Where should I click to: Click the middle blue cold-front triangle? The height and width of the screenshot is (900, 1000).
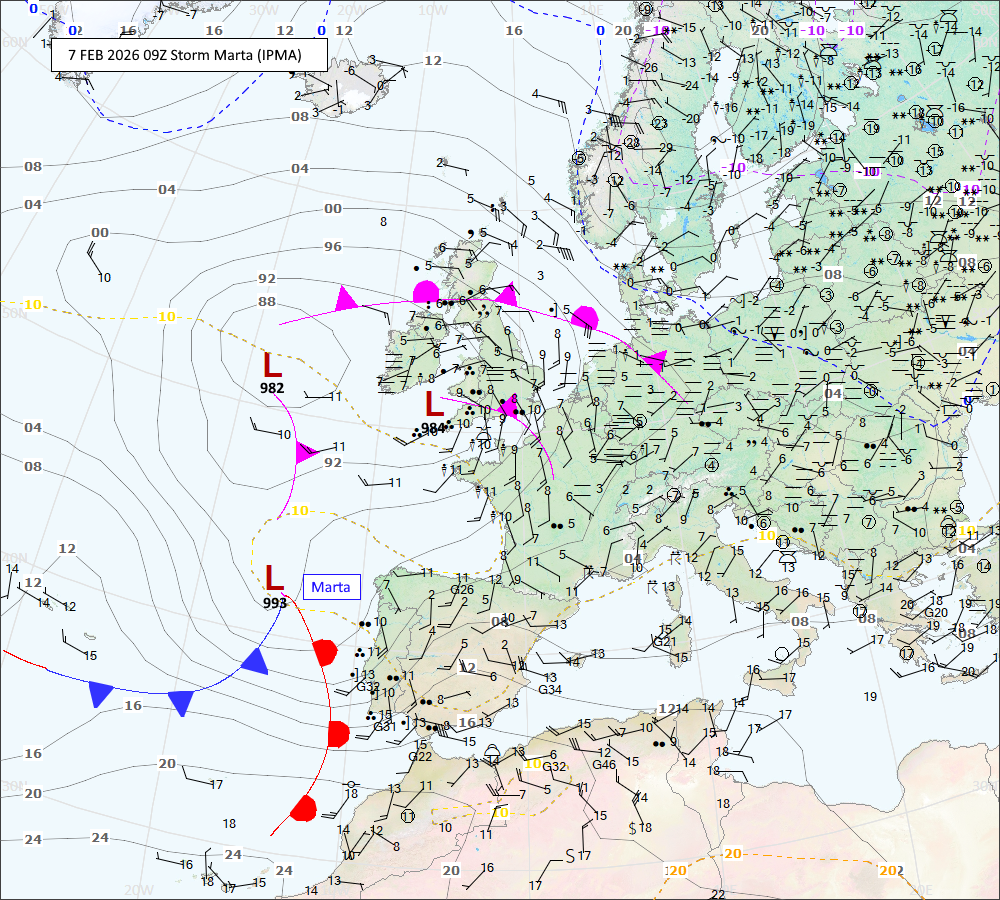coord(180,702)
